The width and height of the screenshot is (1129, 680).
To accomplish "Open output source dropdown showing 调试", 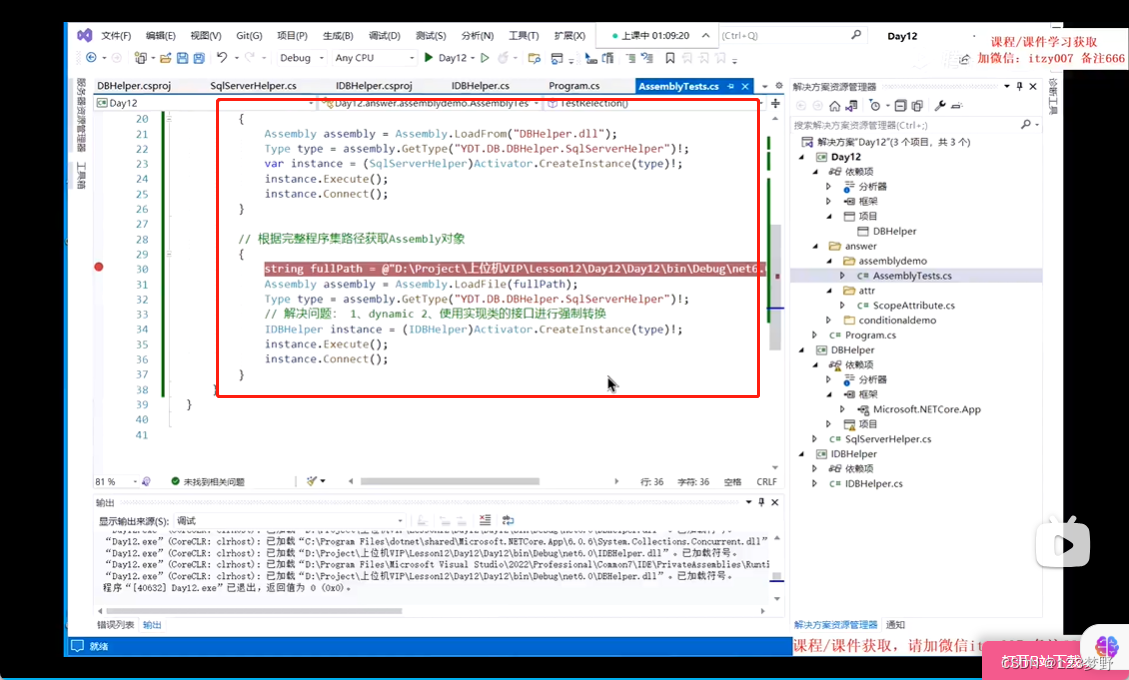I will (290, 520).
